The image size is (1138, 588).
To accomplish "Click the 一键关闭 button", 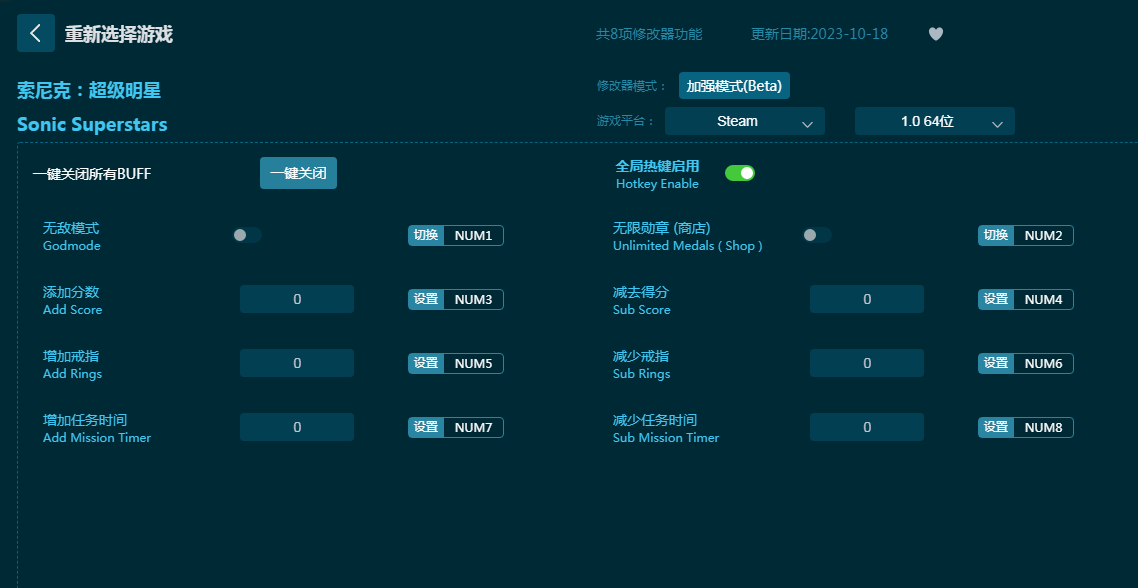I will [298, 173].
